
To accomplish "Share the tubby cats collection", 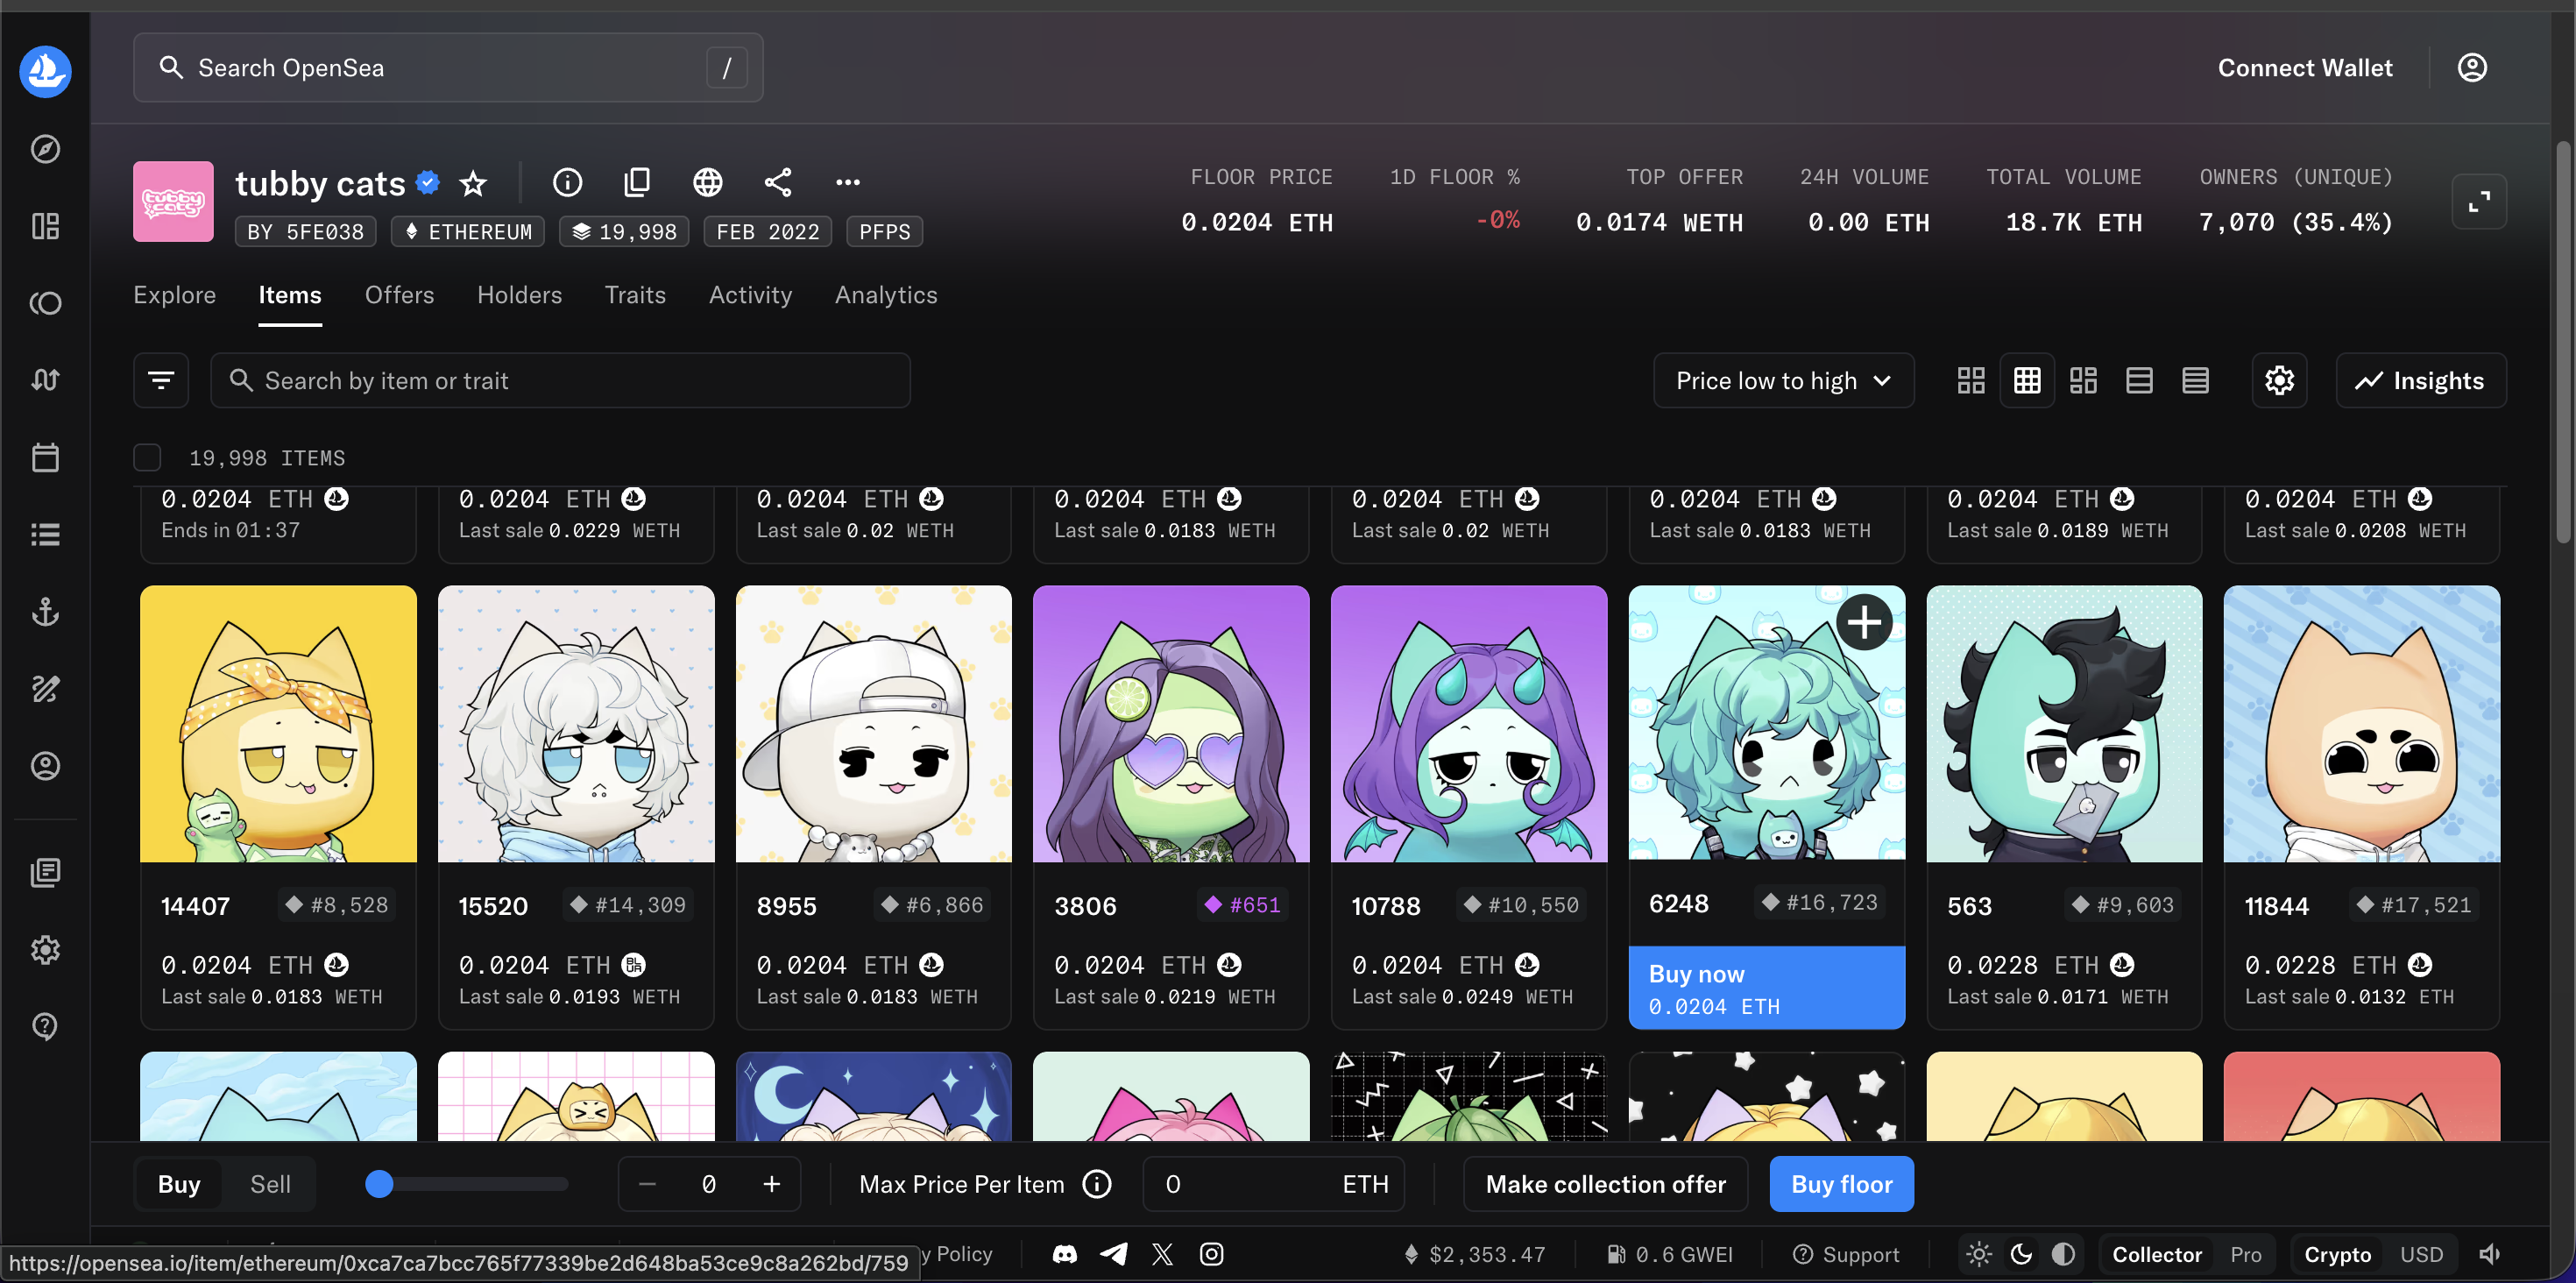I will point(778,182).
